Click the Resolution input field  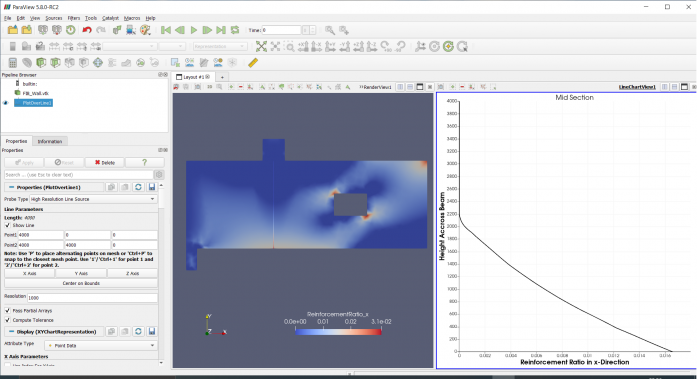tap(92, 297)
